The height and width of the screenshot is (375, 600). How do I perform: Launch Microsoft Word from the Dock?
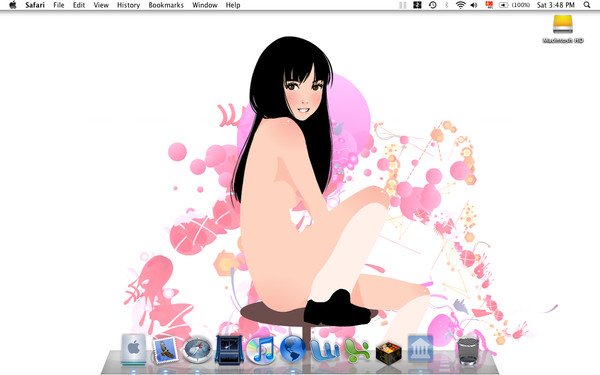pos(325,350)
